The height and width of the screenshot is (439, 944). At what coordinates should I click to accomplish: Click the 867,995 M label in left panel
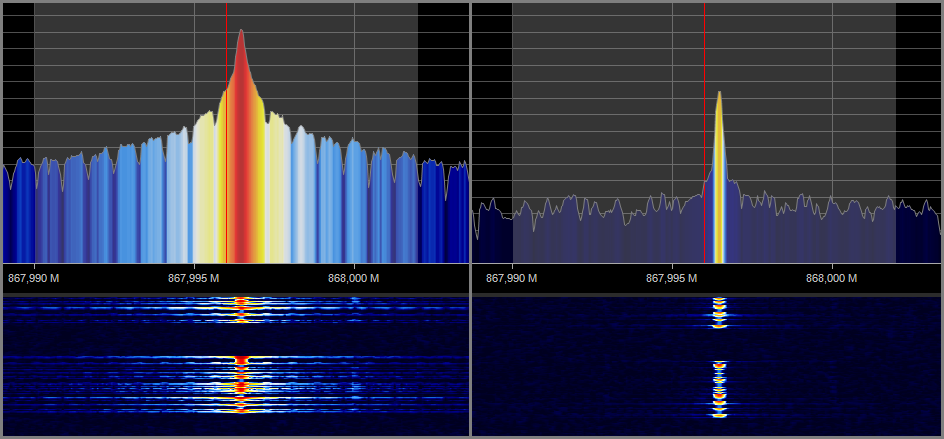pos(193,278)
